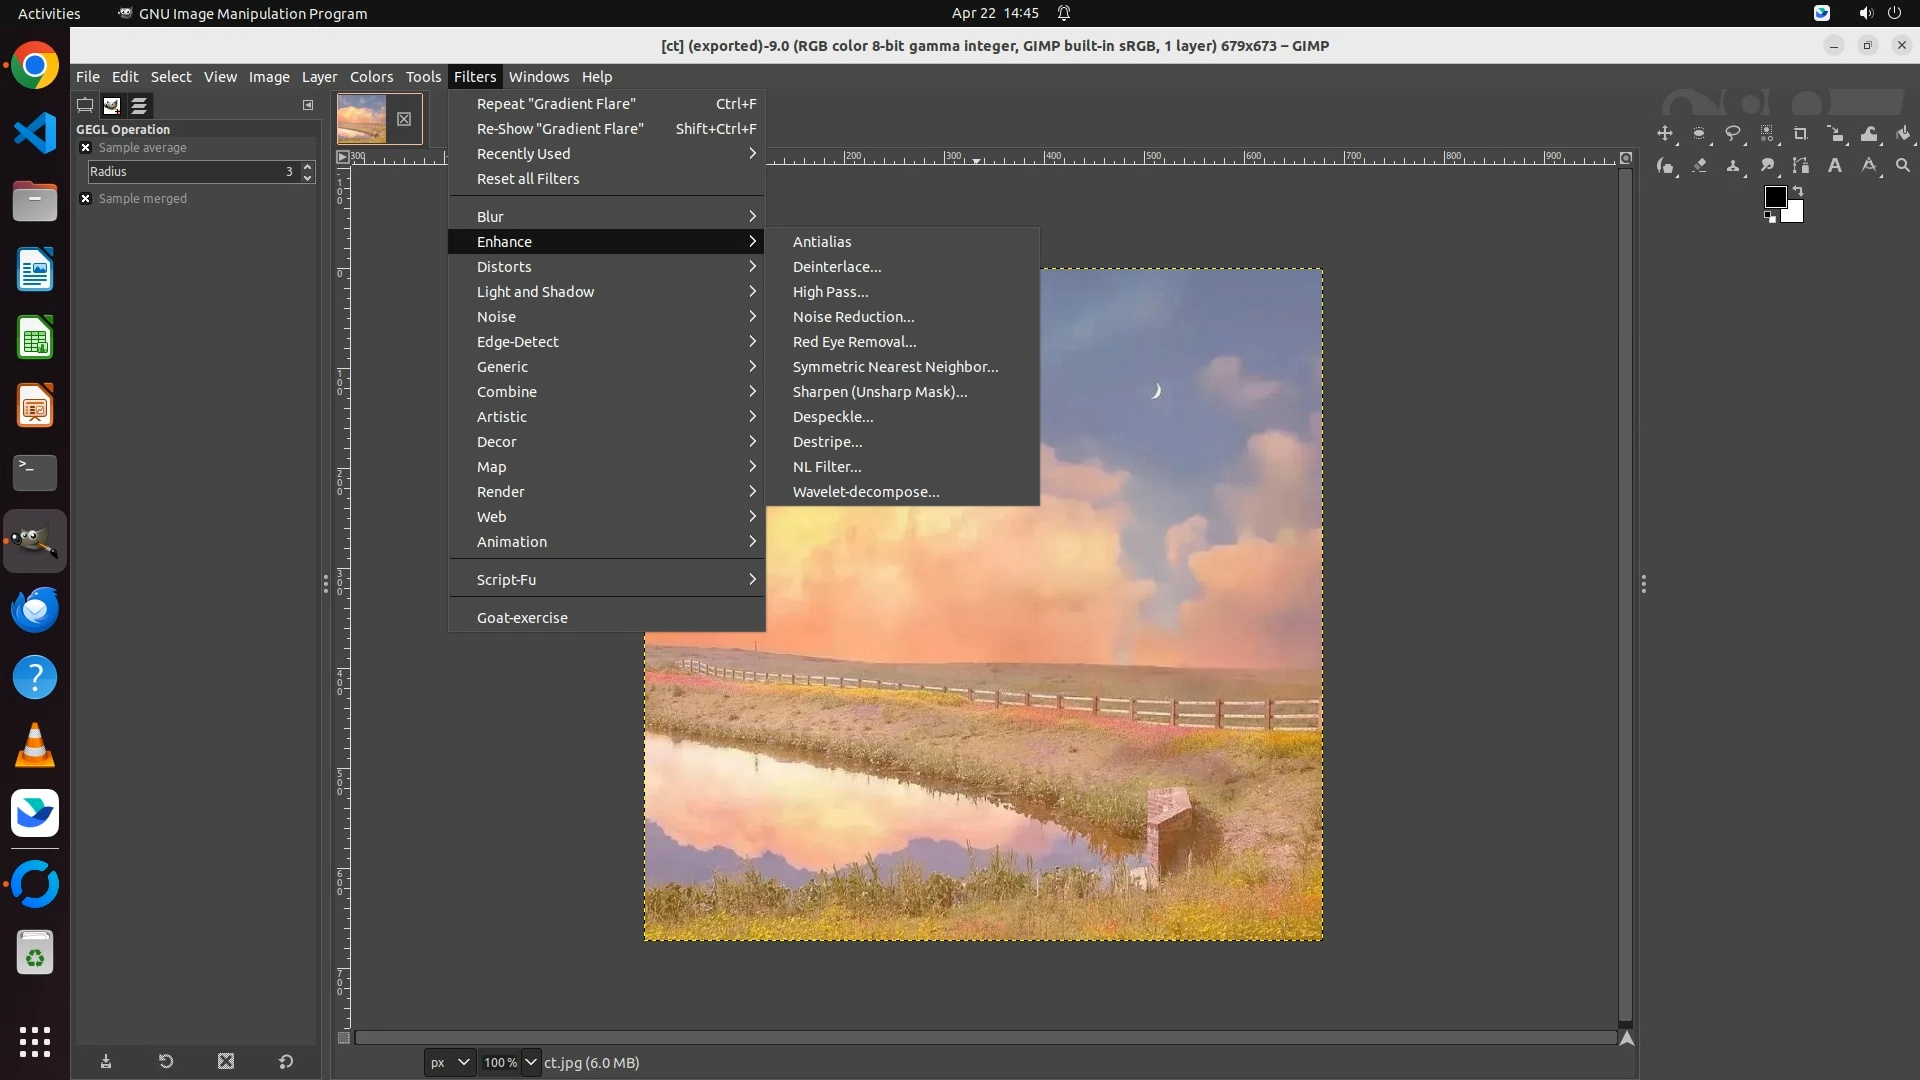Toggle the Sample merged checkbox
The width and height of the screenshot is (1920, 1080).
pyautogui.click(x=86, y=199)
